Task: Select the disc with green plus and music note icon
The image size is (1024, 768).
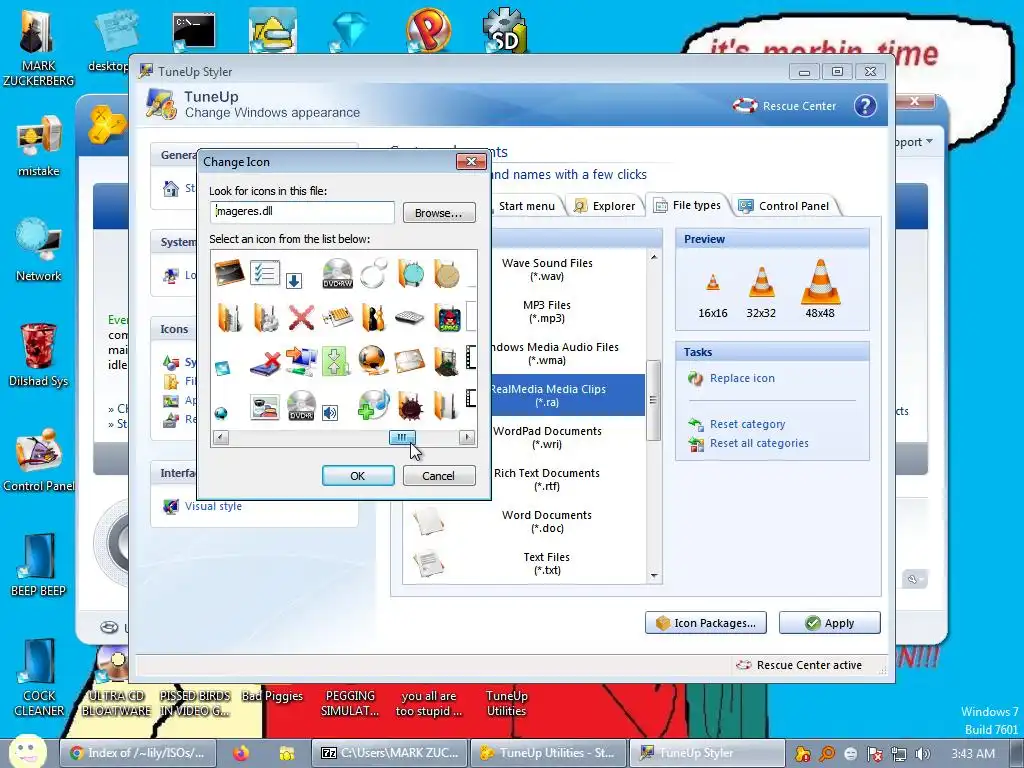Action: (x=374, y=405)
